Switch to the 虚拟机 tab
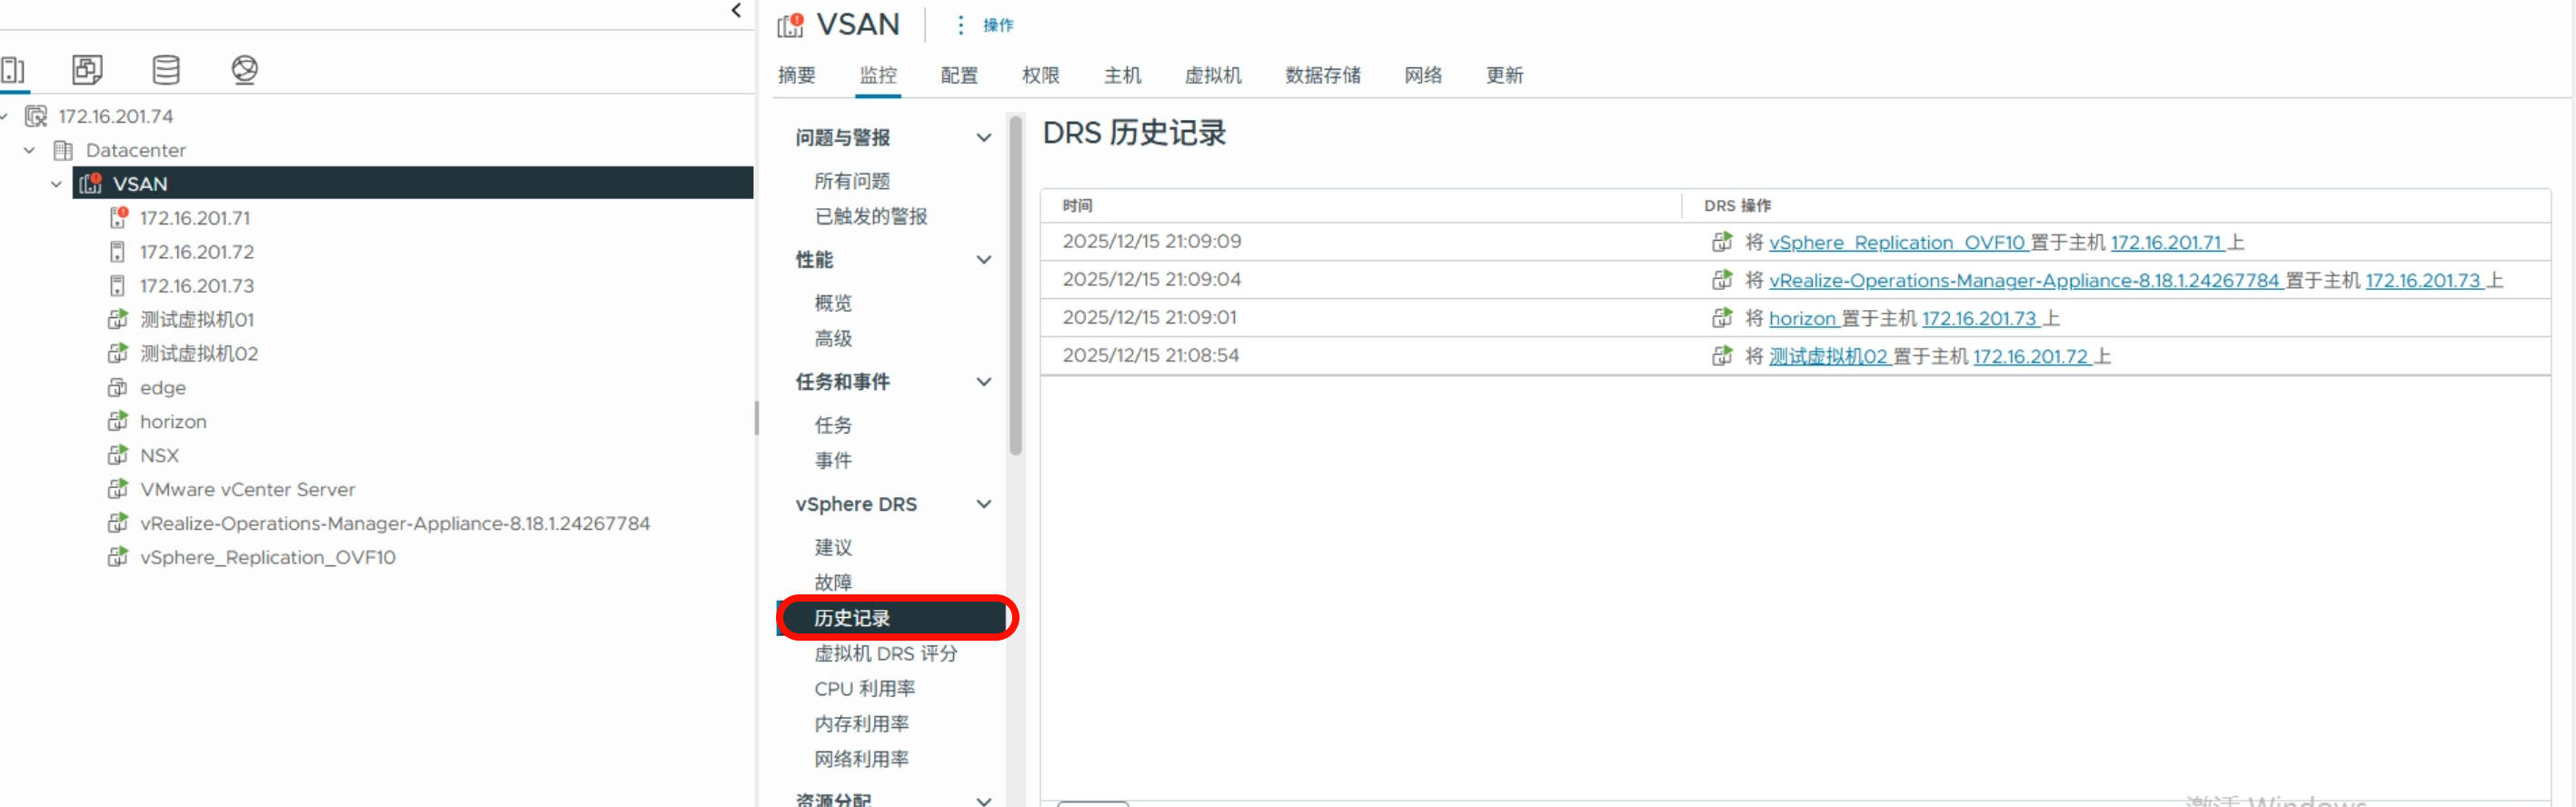This screenshot has width=2576, height=807. click(x=1213, y=75)
